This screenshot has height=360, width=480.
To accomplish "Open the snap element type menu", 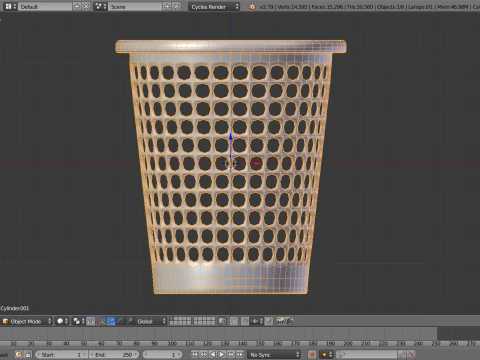I will click(x=257, y=321).
